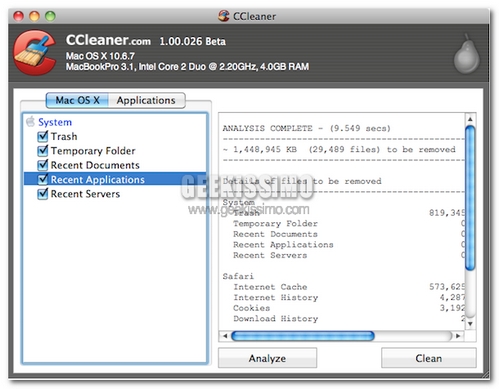Click the Clean button

(x=429, y=358)
